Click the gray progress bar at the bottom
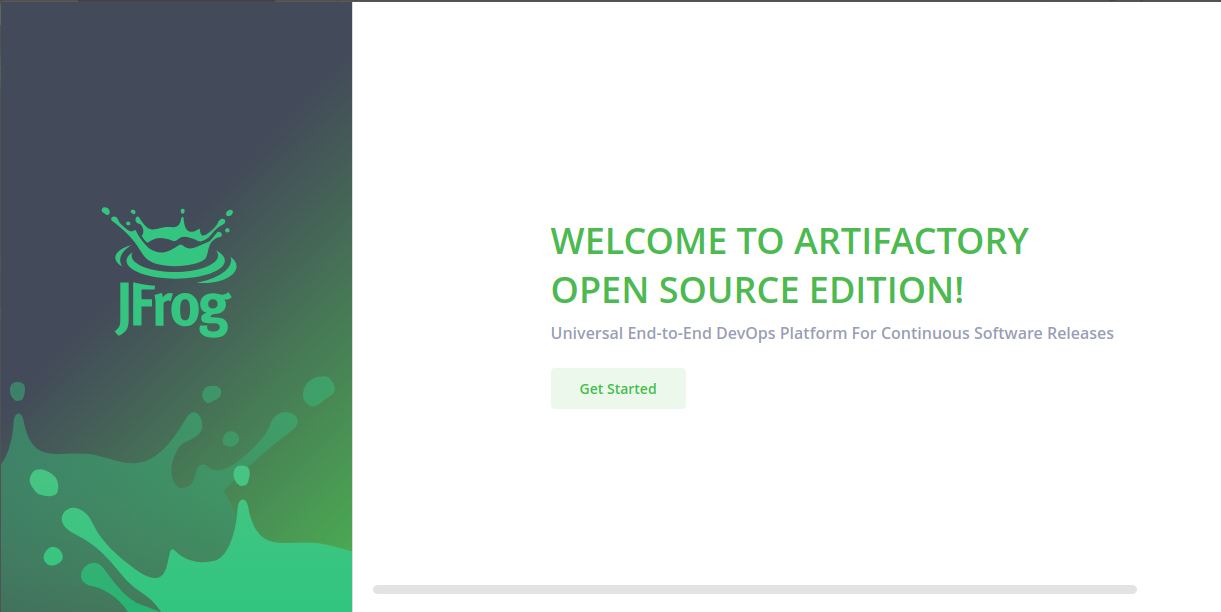 (x=754, y=590)
